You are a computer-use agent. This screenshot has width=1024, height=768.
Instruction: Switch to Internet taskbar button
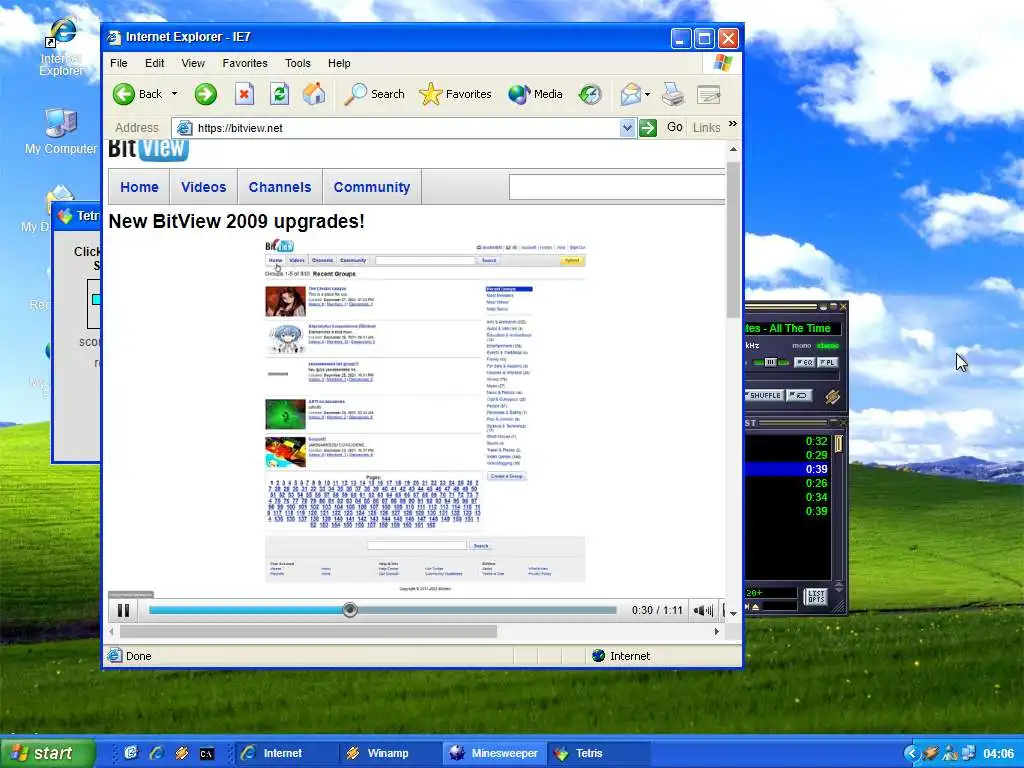[284, 753]
